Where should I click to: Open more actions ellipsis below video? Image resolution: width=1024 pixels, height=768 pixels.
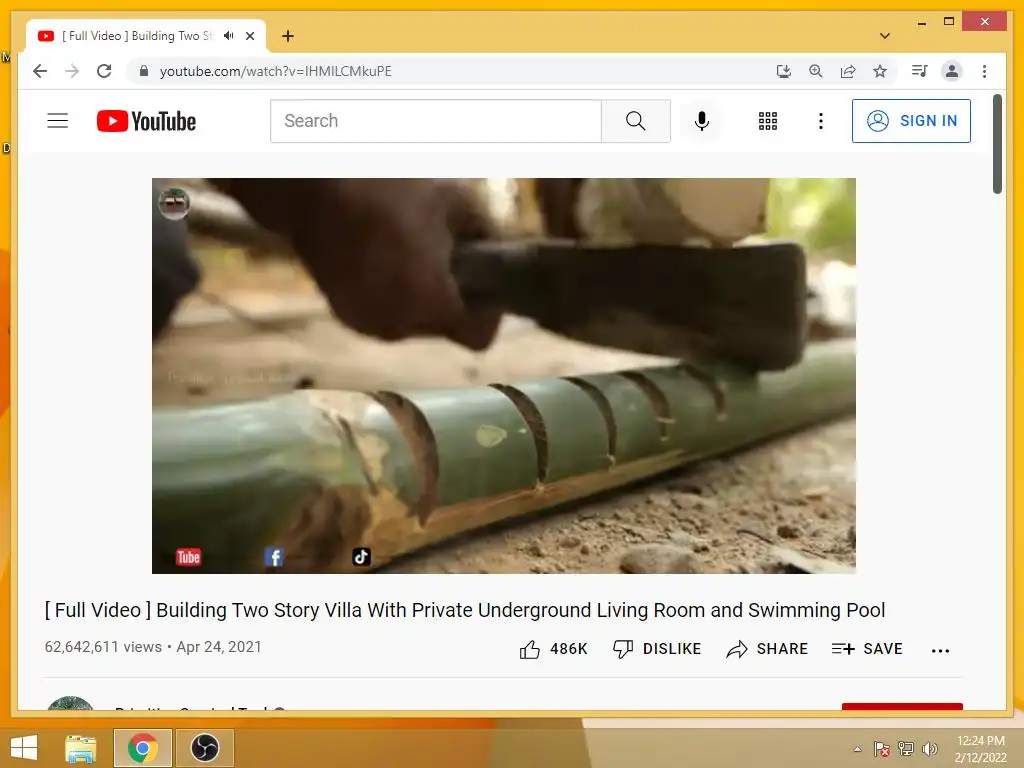pyautogui.click(x=940, y=650)
